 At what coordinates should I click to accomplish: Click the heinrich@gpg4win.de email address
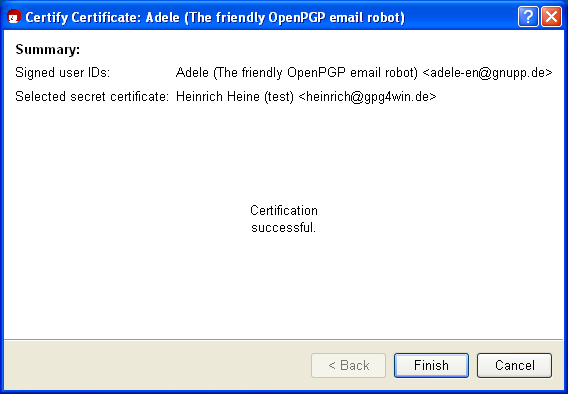(367, 97)
